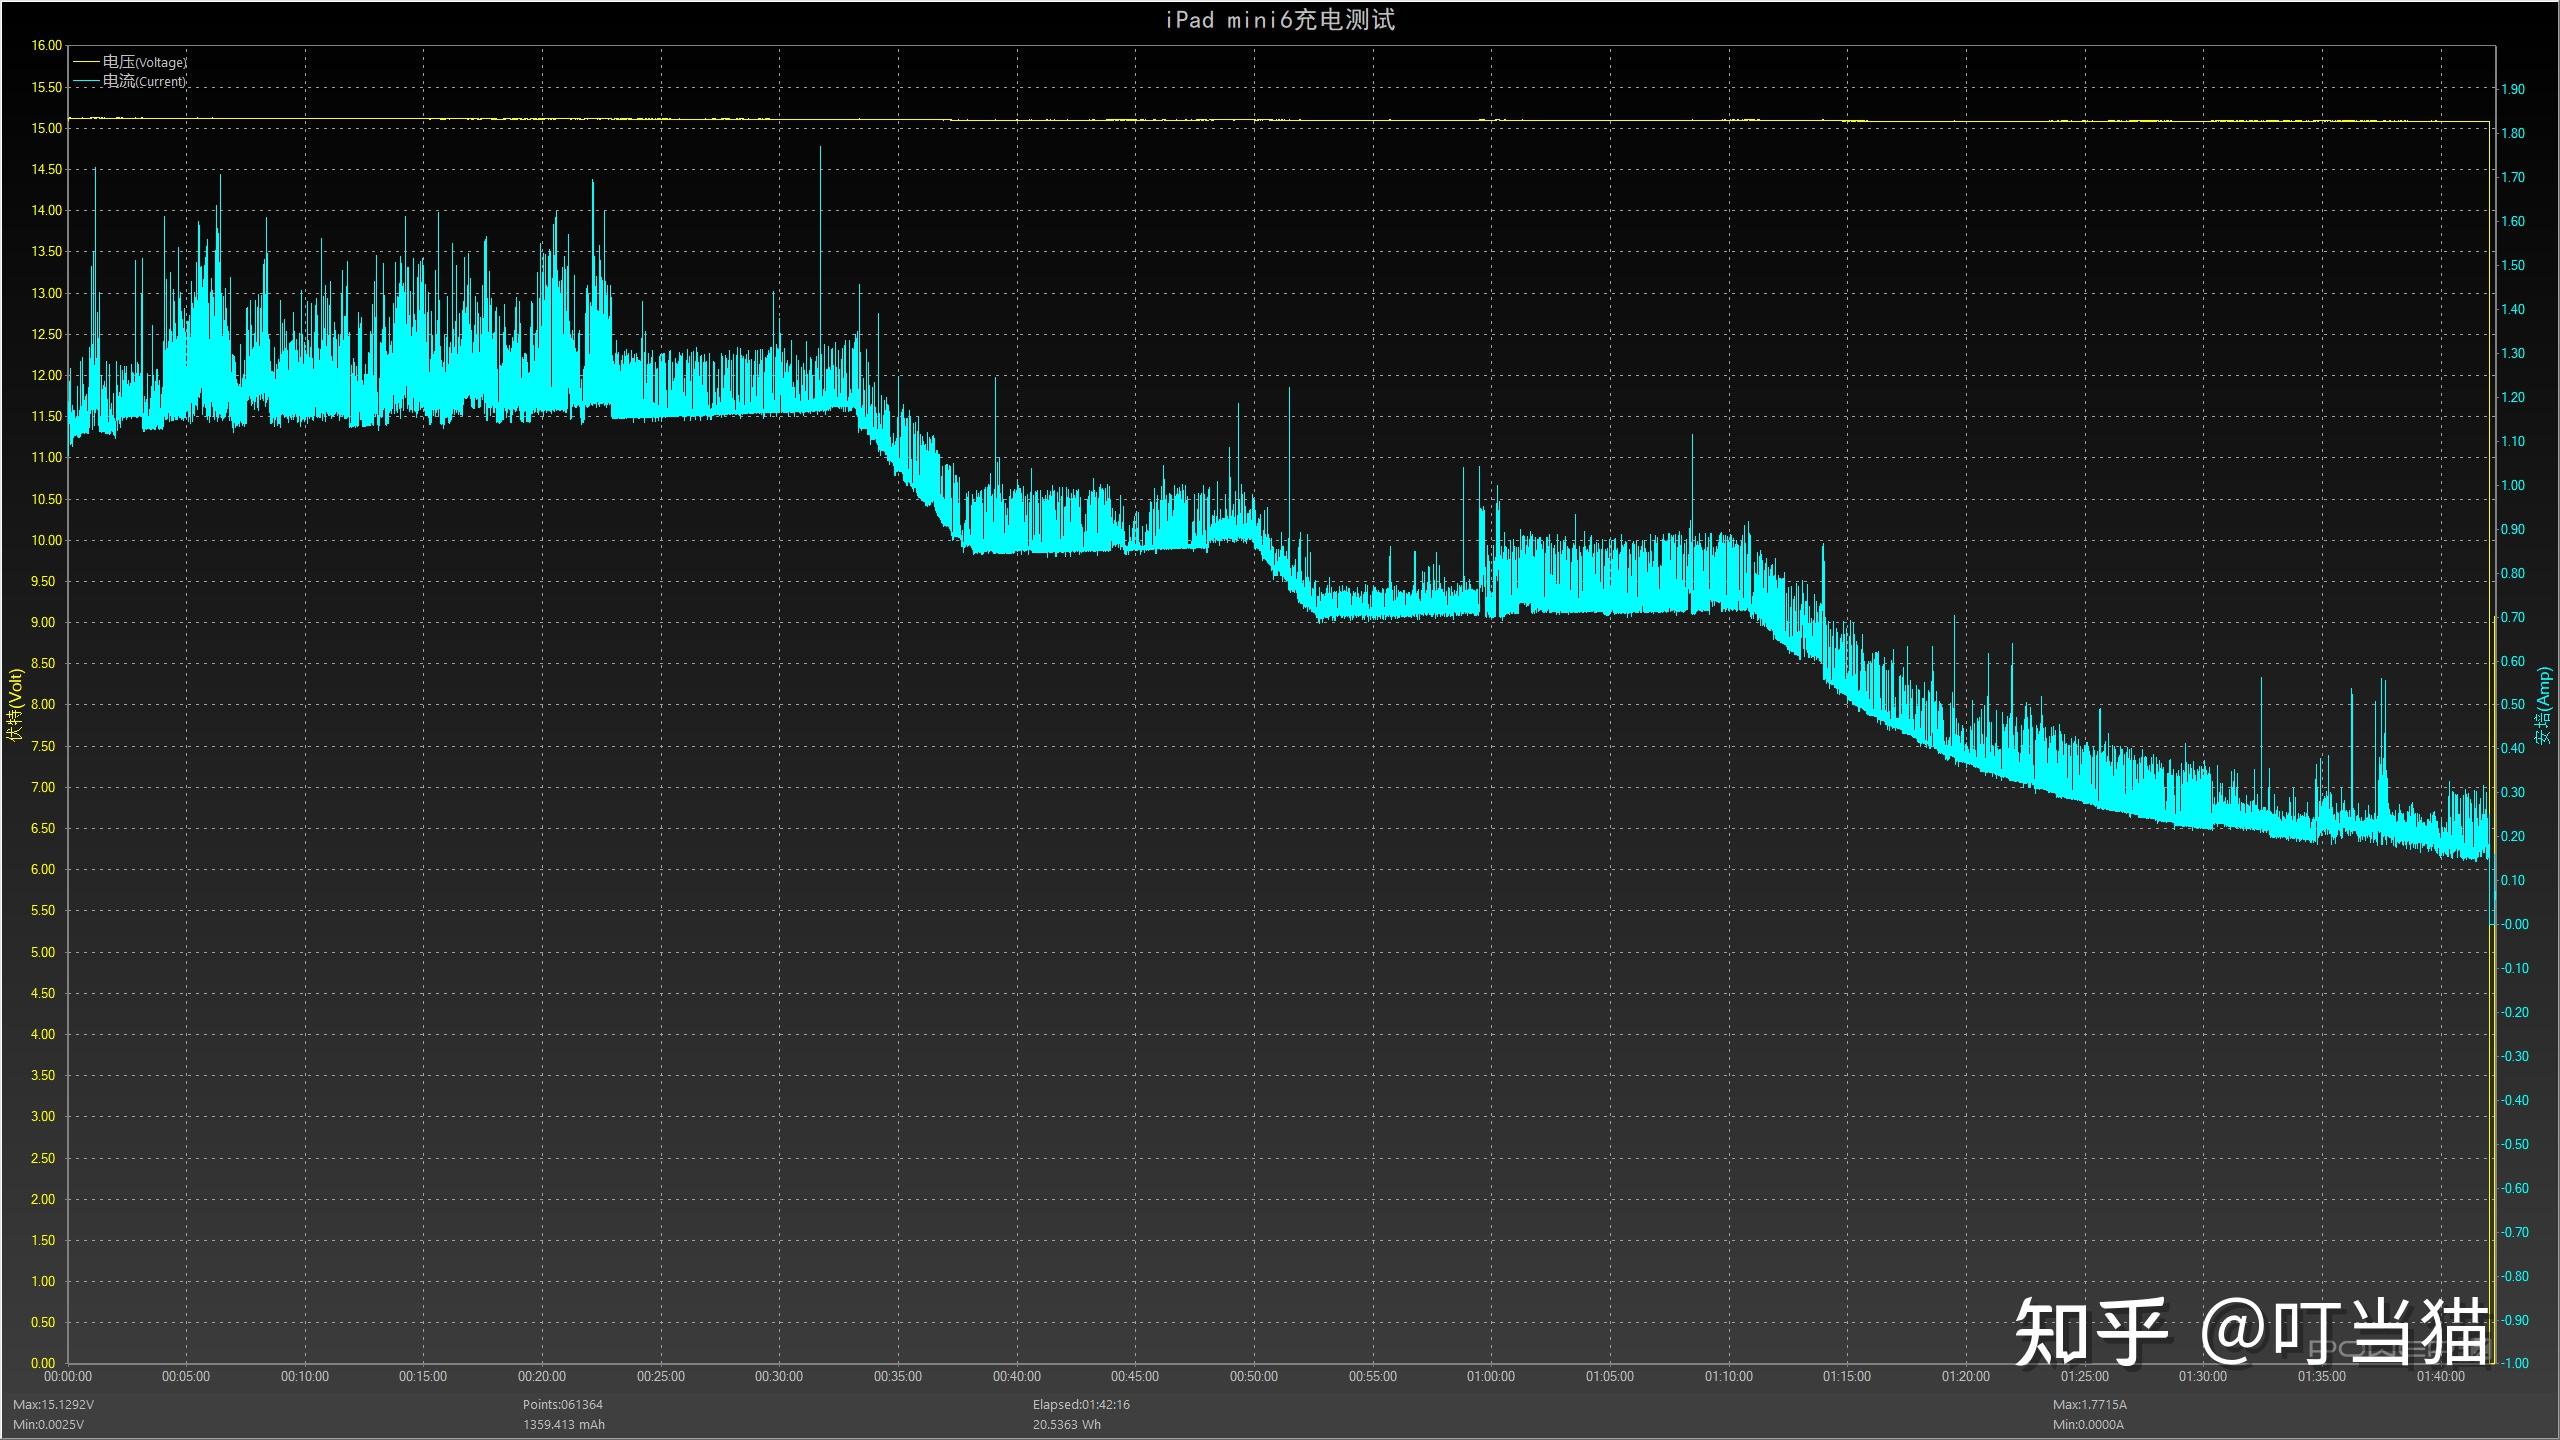This screenshot has width=2560, height=1440.
Task: Click the 00:00:00 time axis label
Action: point(68,1377)
